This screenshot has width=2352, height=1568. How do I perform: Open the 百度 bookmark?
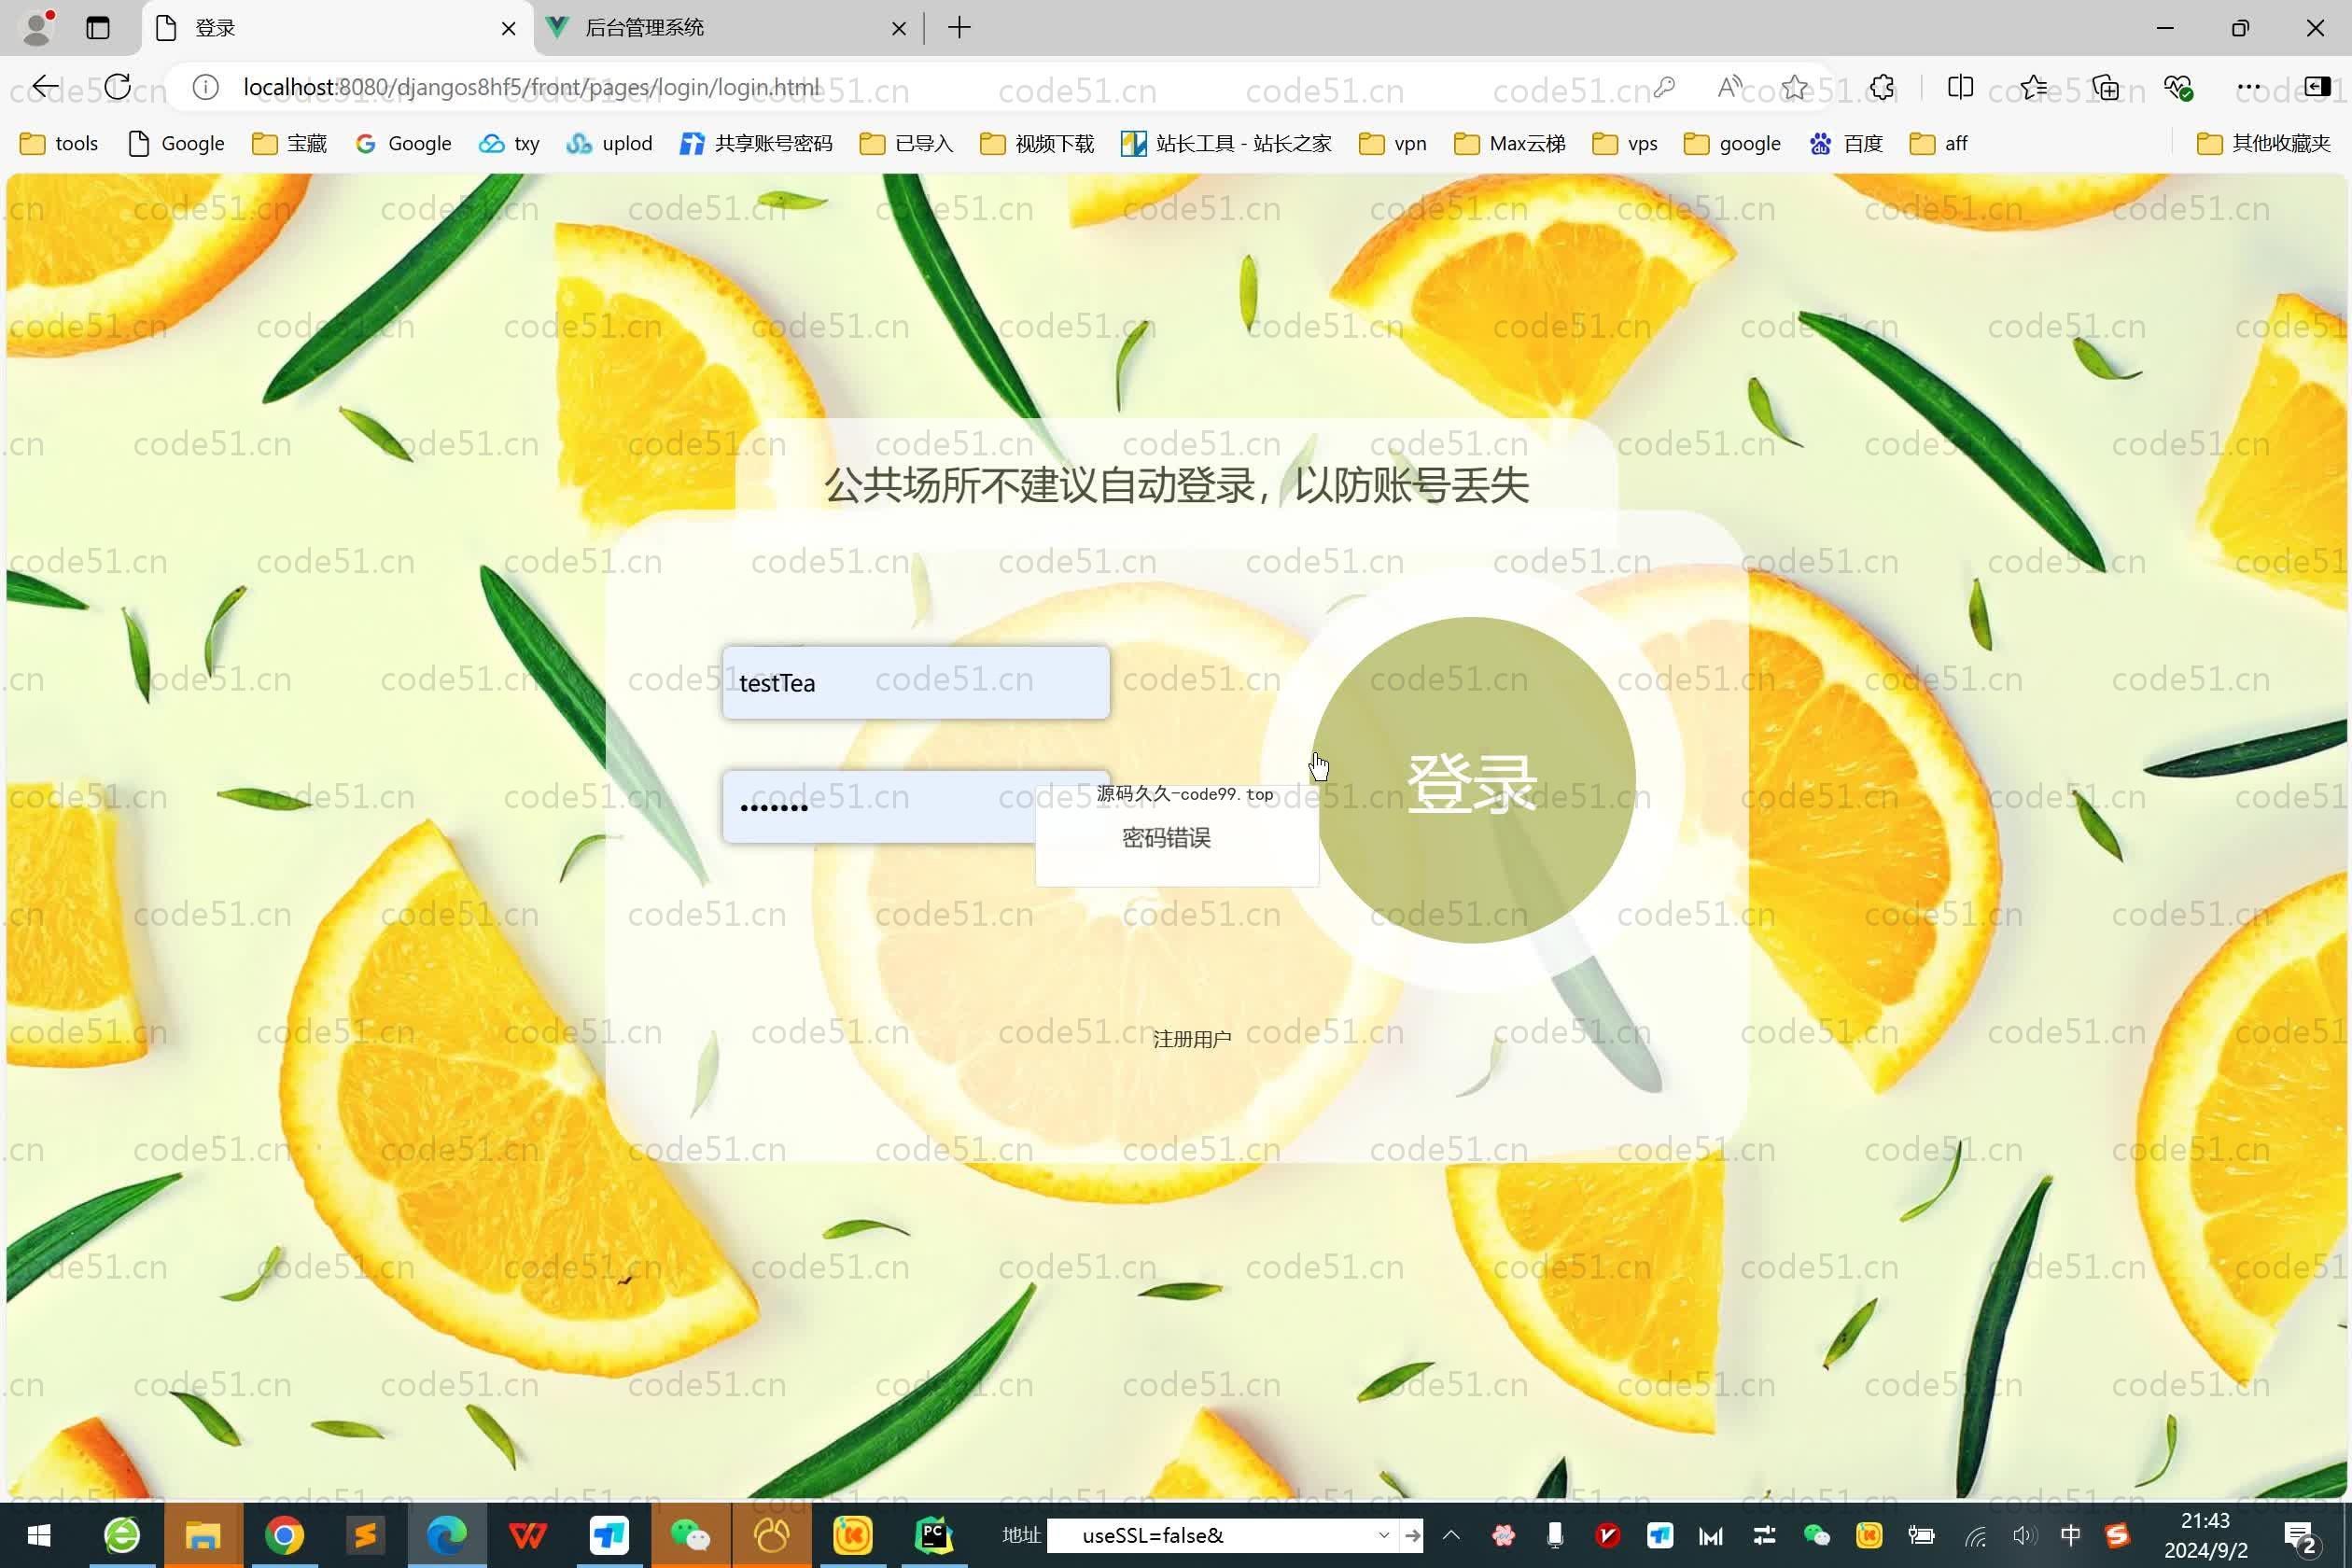click(x=1846, y=143)
